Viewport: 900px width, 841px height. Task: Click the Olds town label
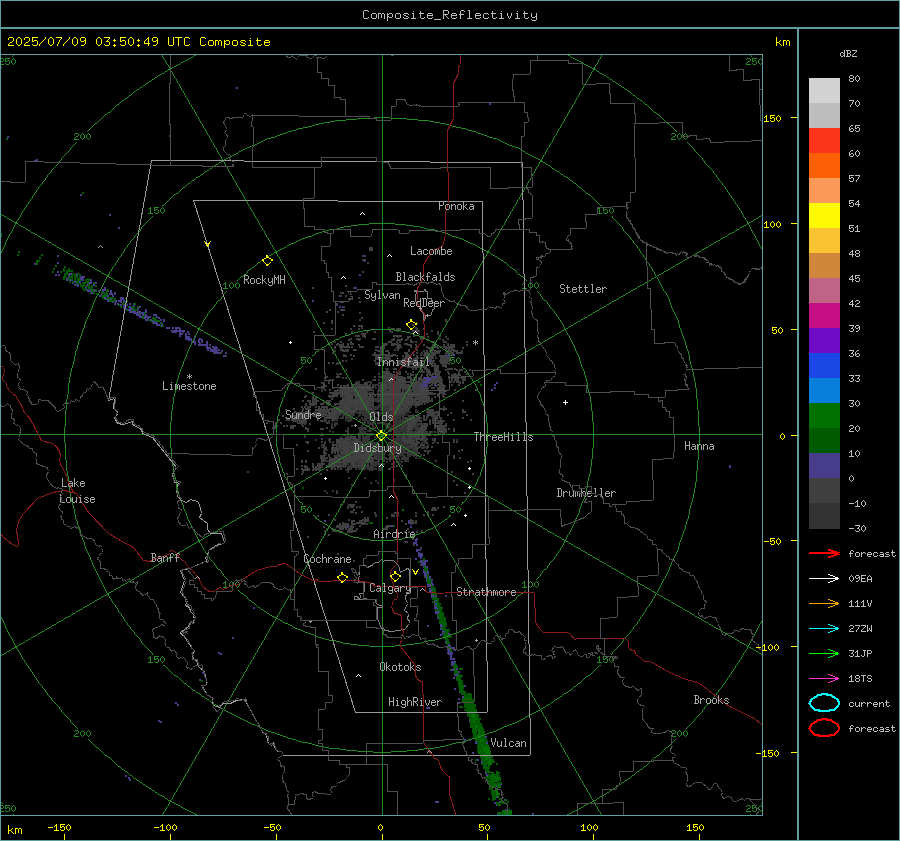tap(381, 417)
